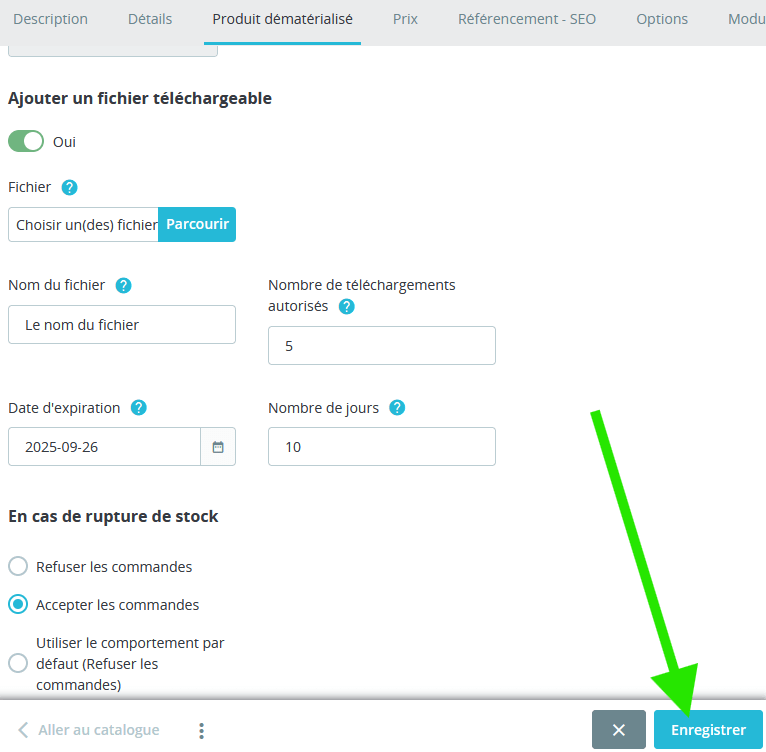Toggle off the downloadable file switch
Viewport: 766px width, 752px height.
pos(26,141)
